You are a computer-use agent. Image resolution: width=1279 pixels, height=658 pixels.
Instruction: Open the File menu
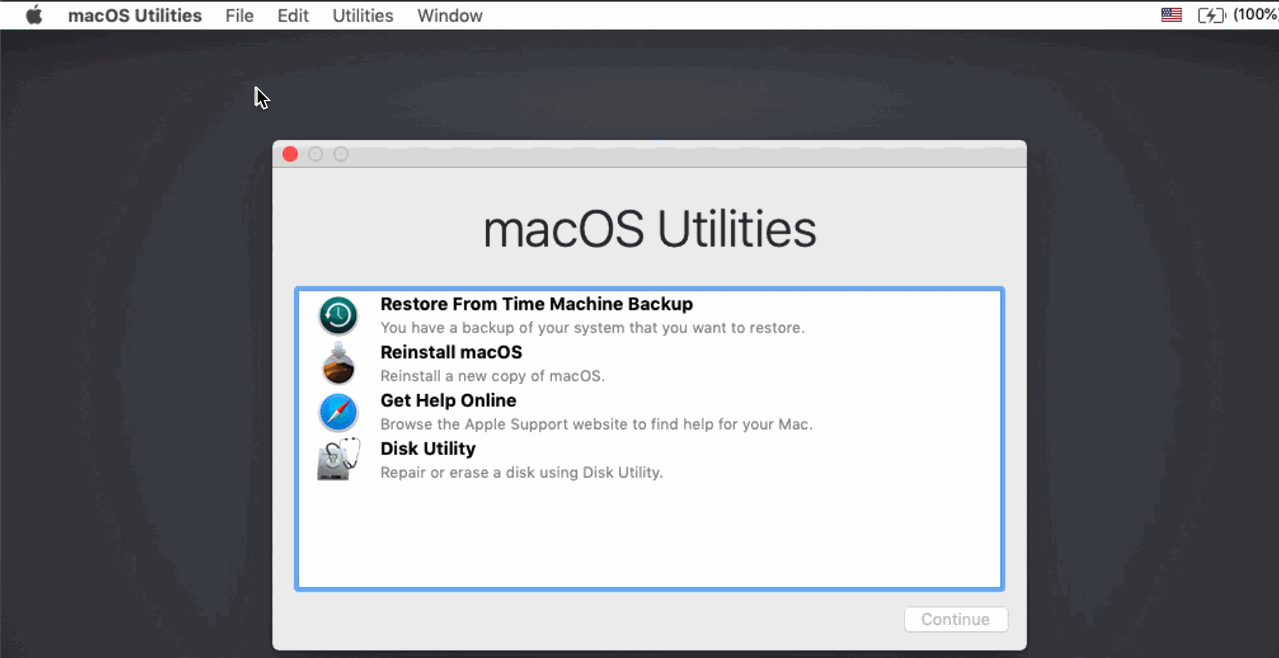point(239,16)
